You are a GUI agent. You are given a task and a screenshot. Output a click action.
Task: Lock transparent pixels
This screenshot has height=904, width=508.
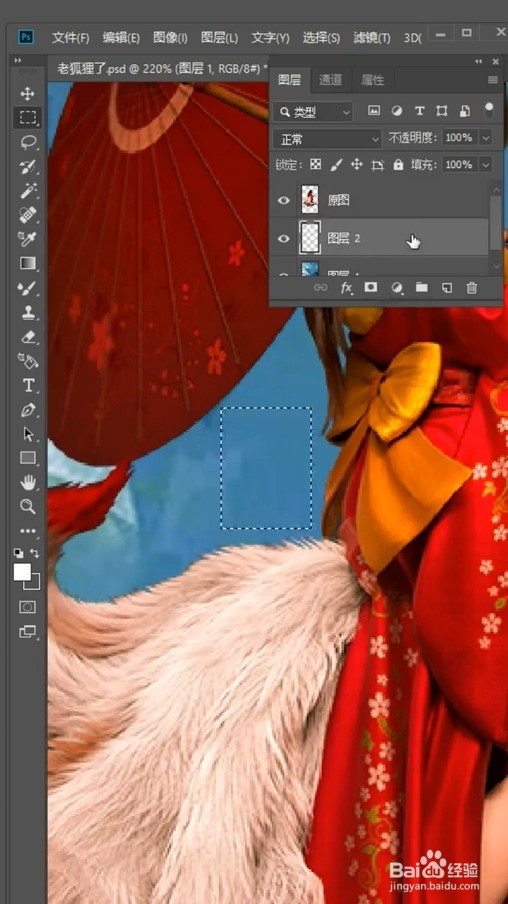(x=315, y=165)
